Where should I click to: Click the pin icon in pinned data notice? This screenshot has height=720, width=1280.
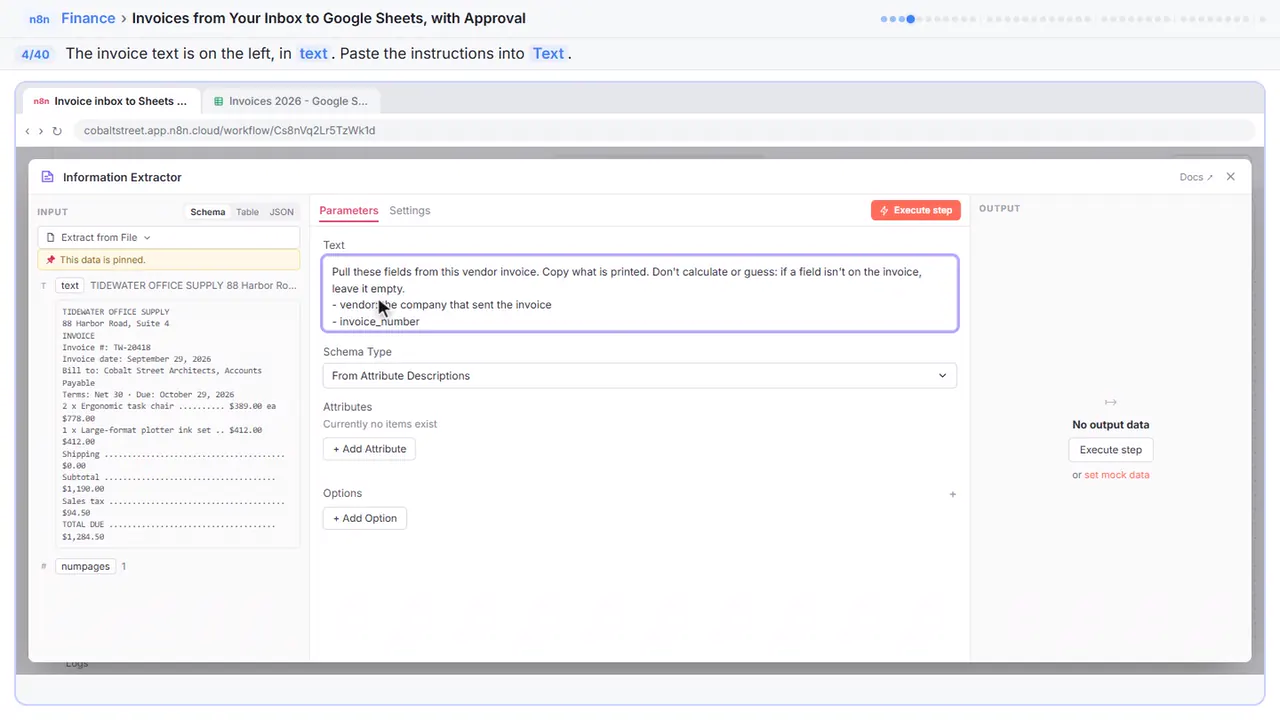(x=51, y=260)
